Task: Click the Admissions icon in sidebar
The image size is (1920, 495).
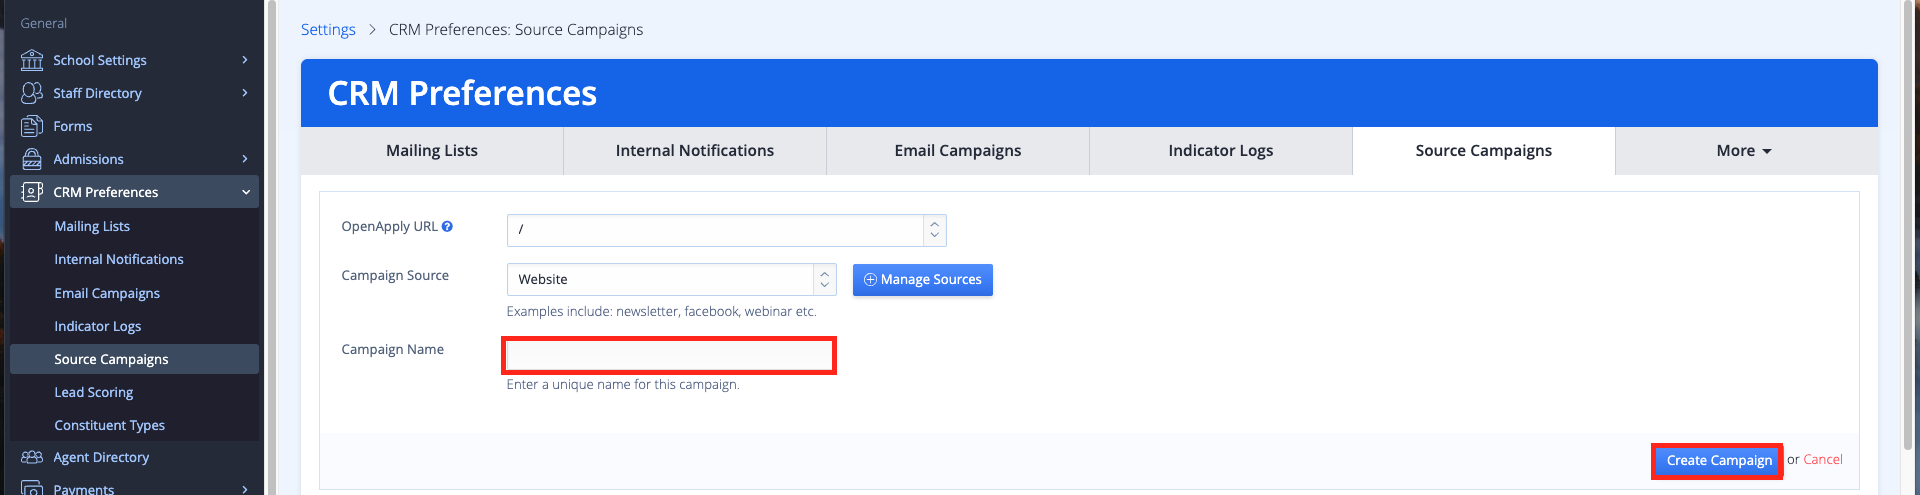Action: click(x=32, y=159)
